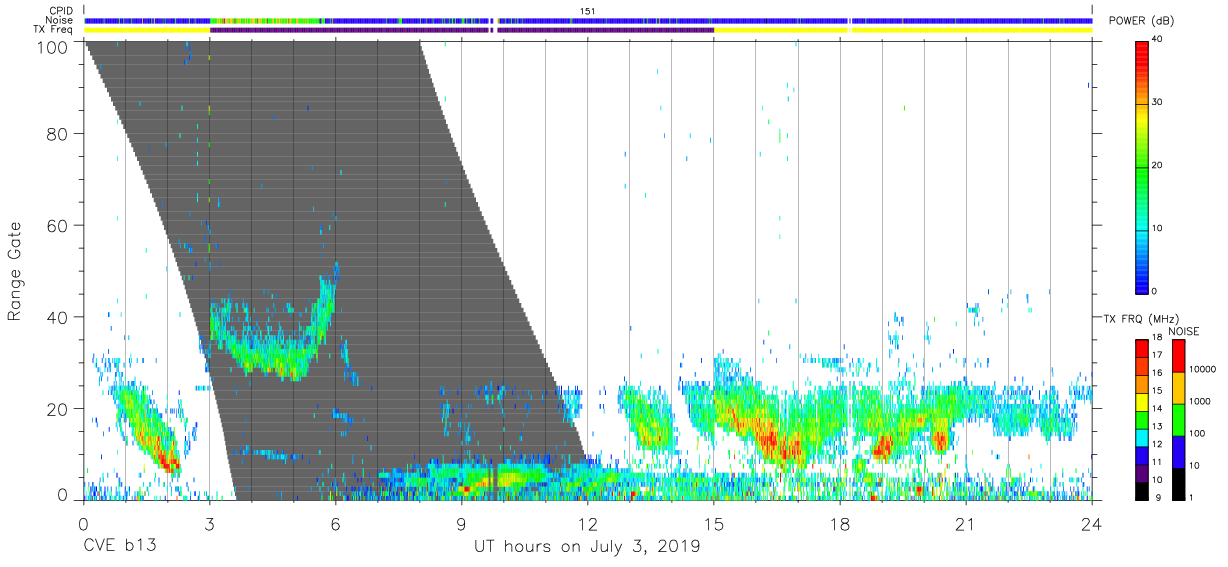Click 'UT hours on July 3, 2019' axis title

tap(587, 546)
